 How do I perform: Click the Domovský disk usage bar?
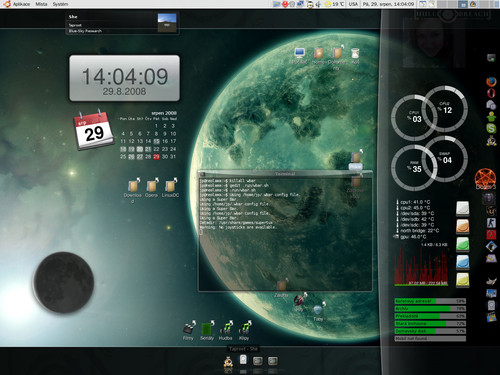[x=430, y=331]
